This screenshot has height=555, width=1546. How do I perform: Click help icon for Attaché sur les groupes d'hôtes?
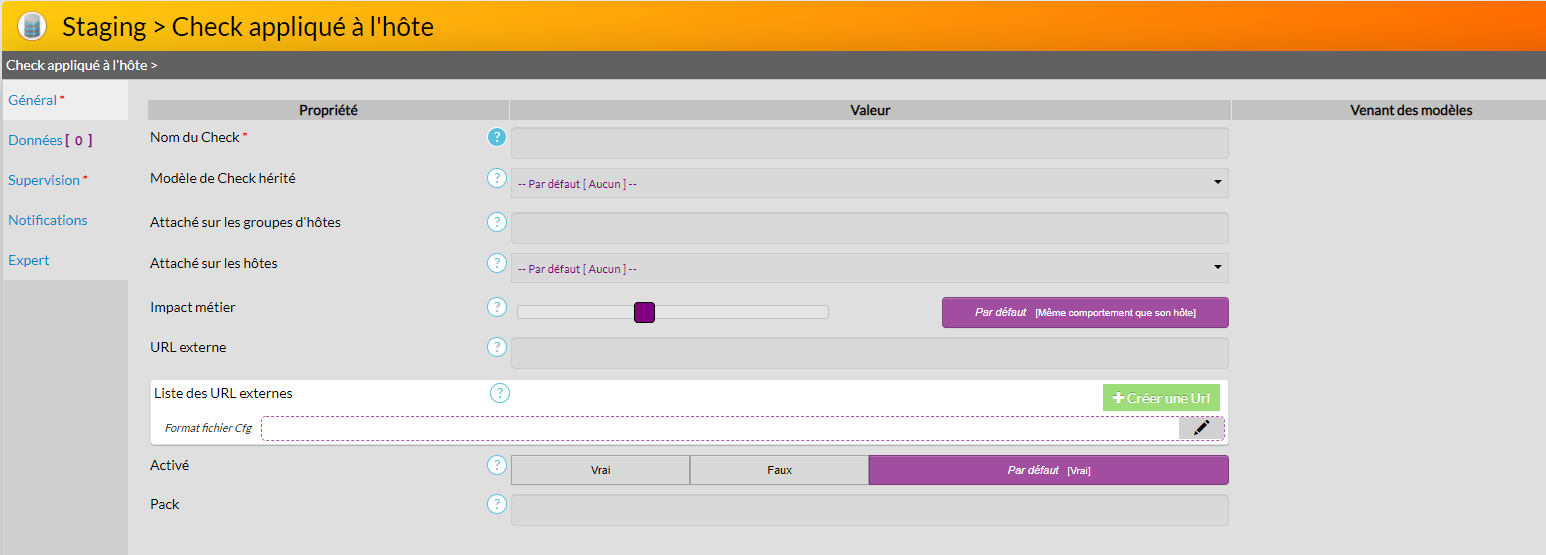(x=497, y=222)
